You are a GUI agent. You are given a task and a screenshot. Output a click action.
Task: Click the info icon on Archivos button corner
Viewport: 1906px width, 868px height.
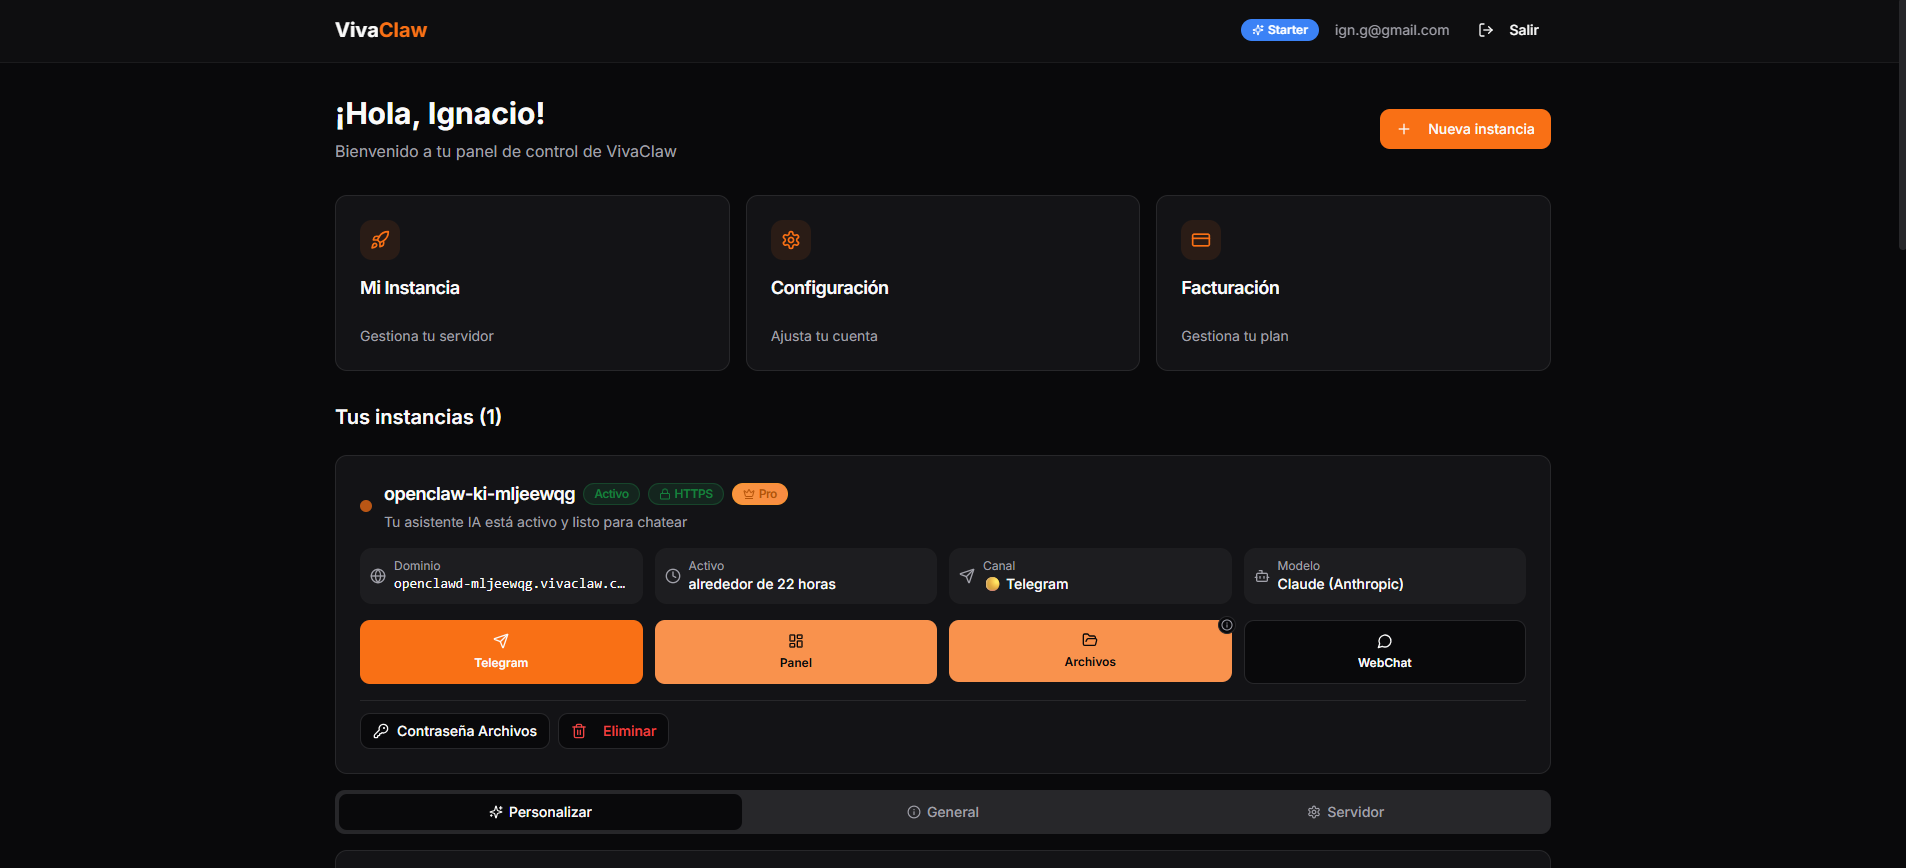(1226, 625)
